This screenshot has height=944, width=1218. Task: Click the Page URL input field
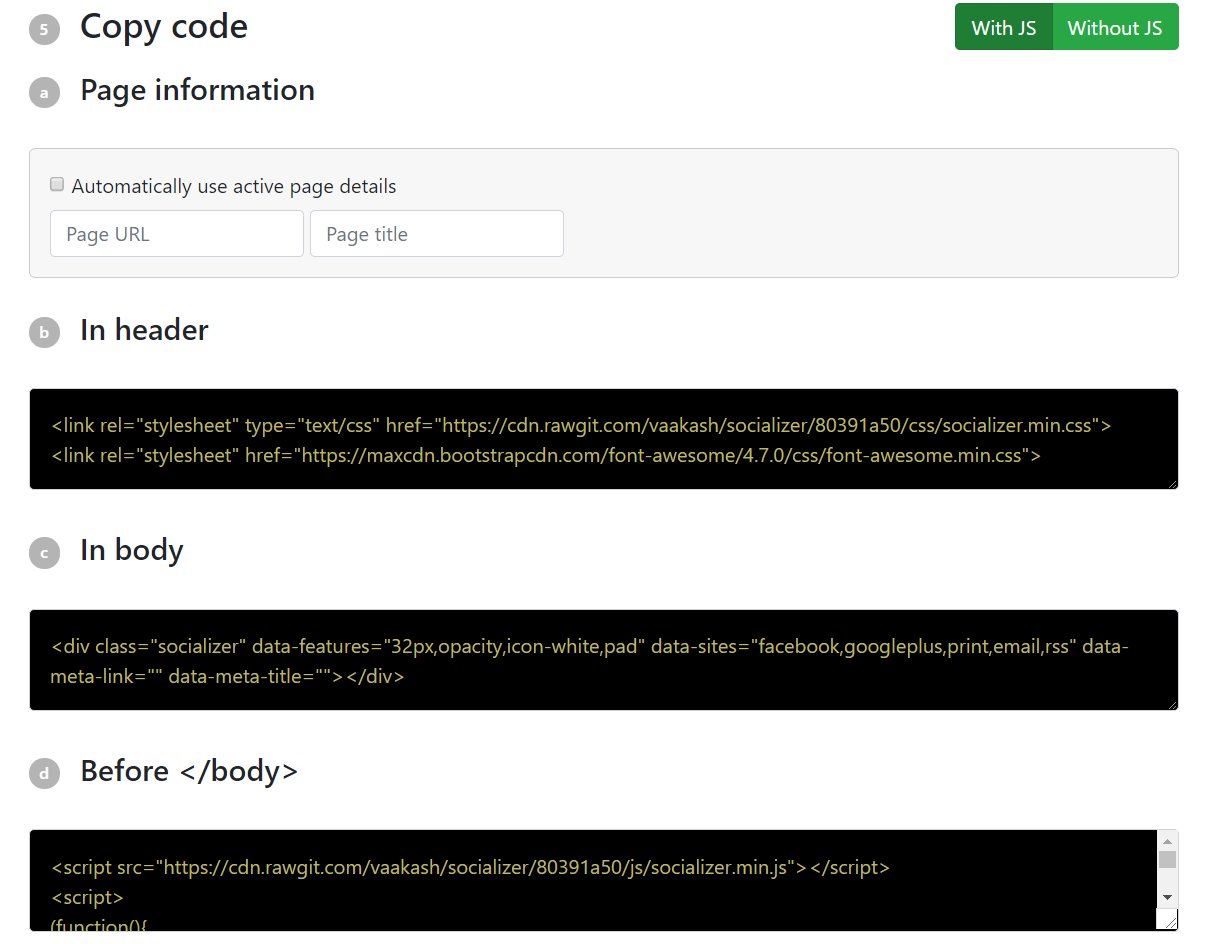[177, 233]
